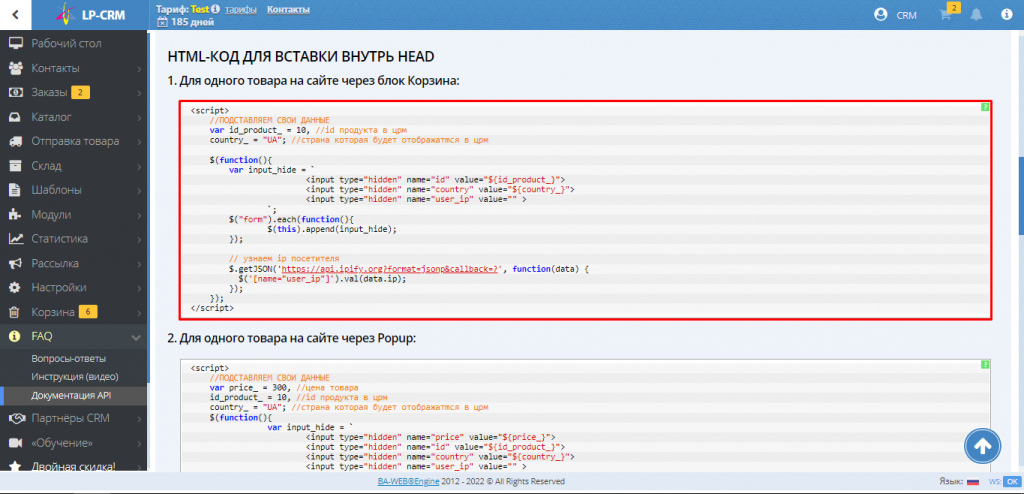The width and height of the screenshot is (1024, 494).
Task: Click the Рассылка megaphone icon
Action: [16, 263]
